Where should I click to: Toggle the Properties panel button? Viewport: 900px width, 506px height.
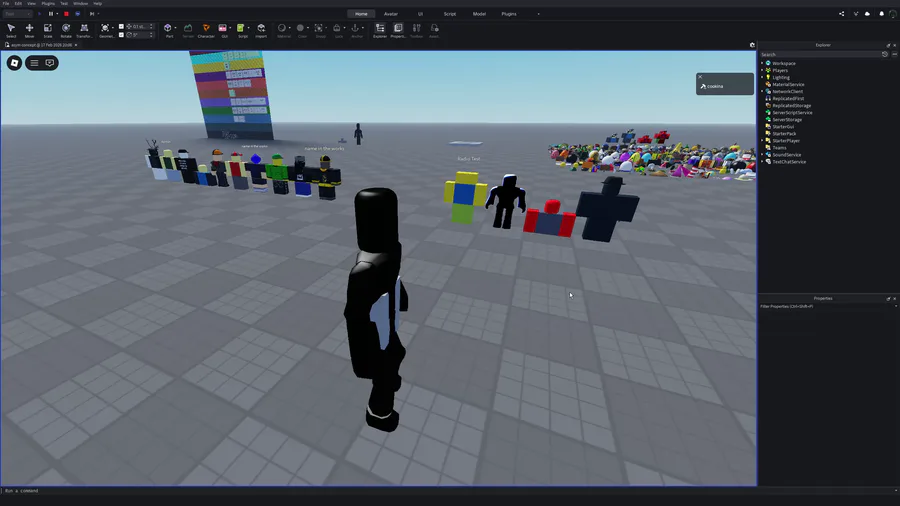coord(398,30)
